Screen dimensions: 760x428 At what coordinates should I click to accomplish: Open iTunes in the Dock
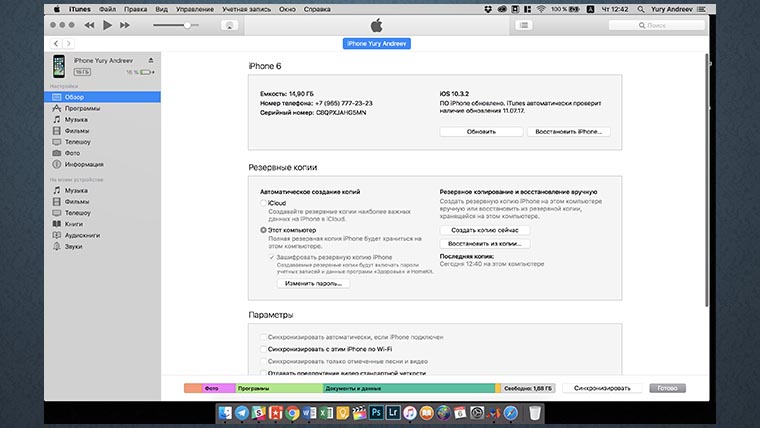coord(410,413)
